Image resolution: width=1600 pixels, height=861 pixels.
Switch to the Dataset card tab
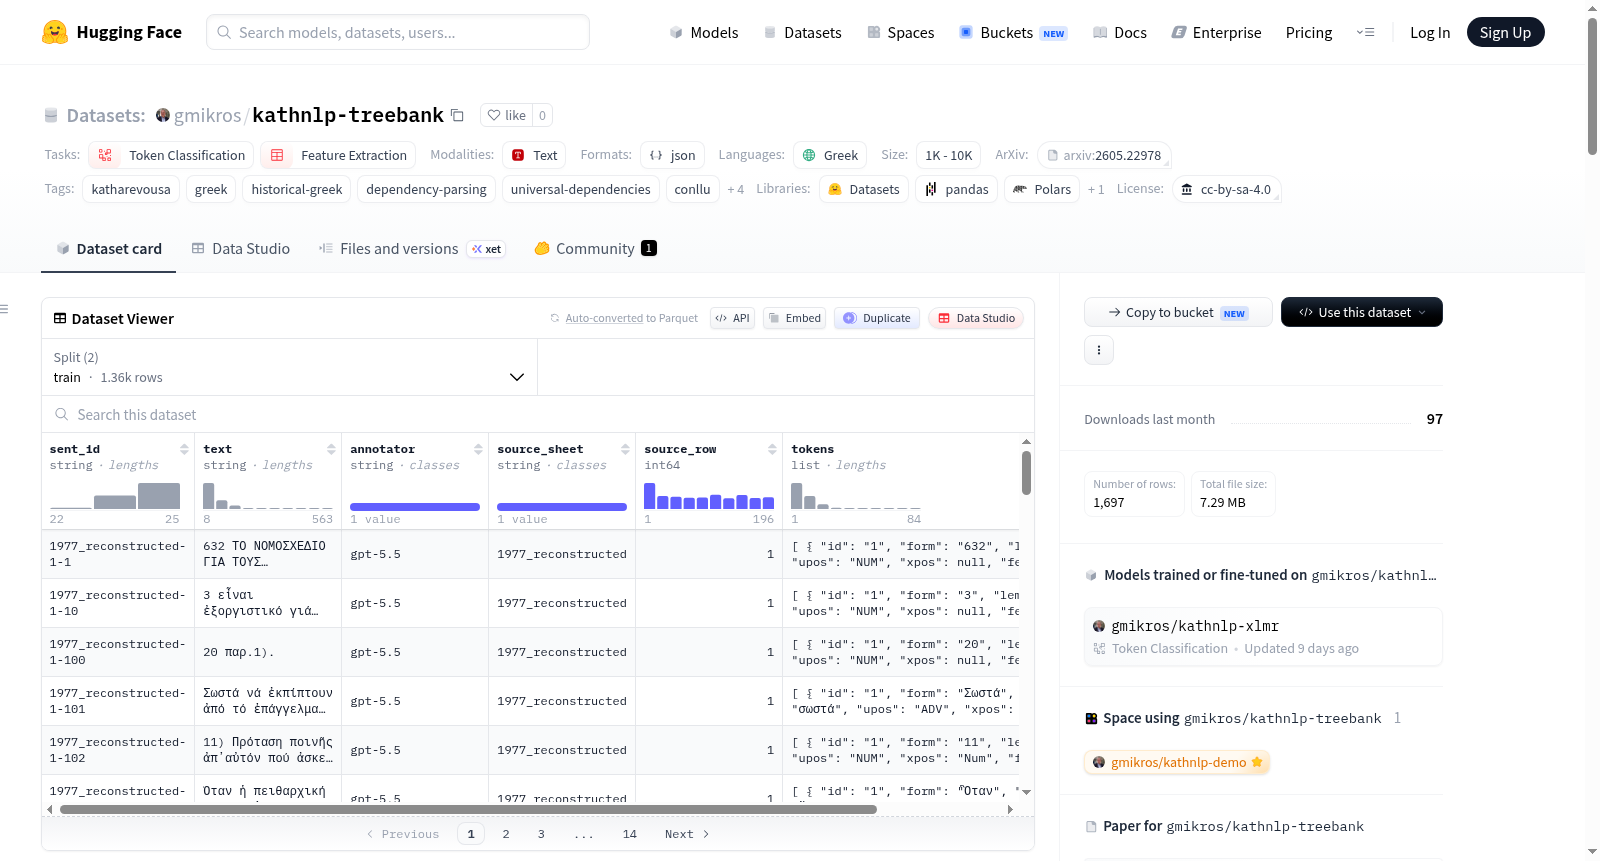pyautogui.click(x=108, y=248)
